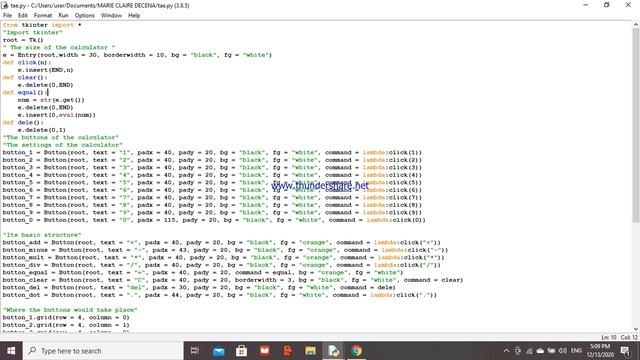Click the ENG language indicator
Image resolution: width=640 pixels, height=360 pixels.
point(576,351)
